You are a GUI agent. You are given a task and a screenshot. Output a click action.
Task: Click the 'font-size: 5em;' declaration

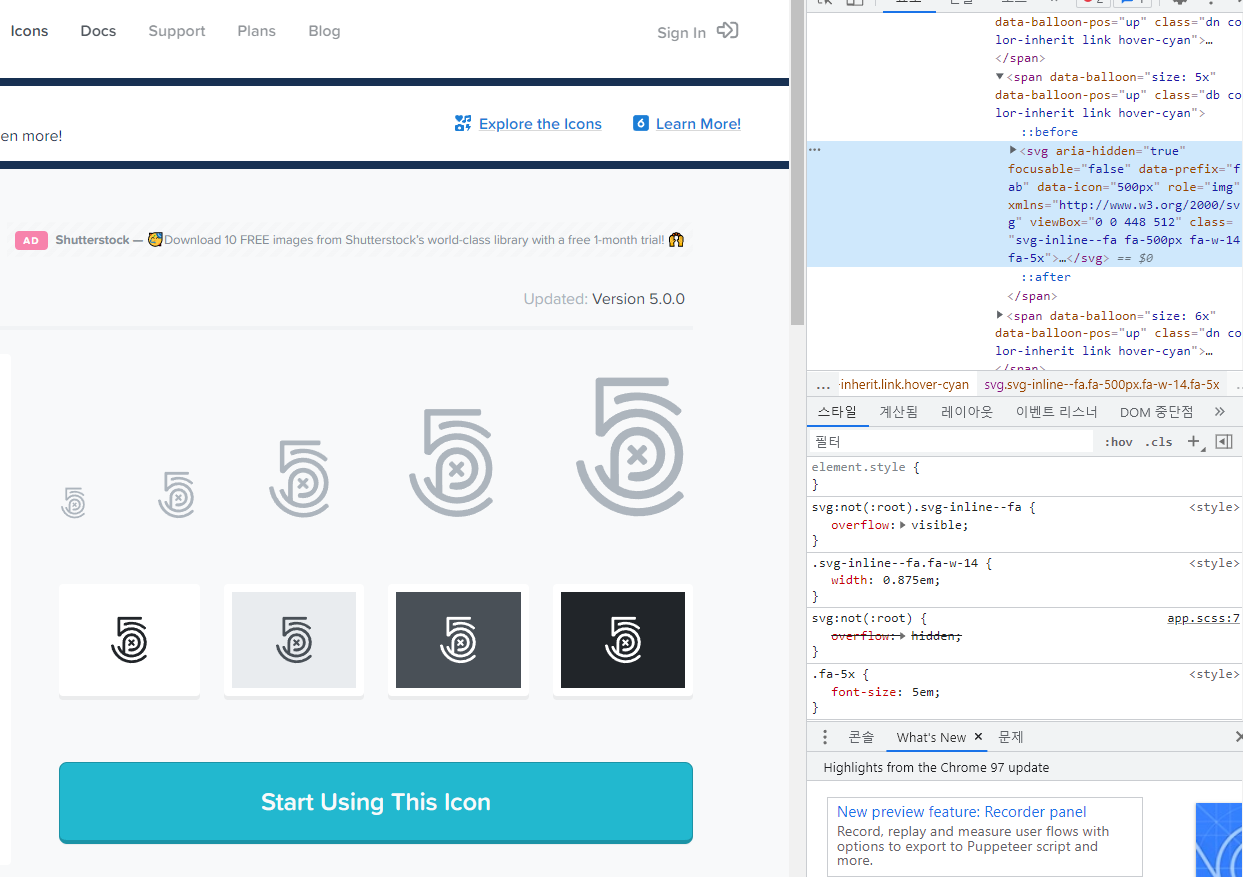pyautogui.click(x=885, y=692)
